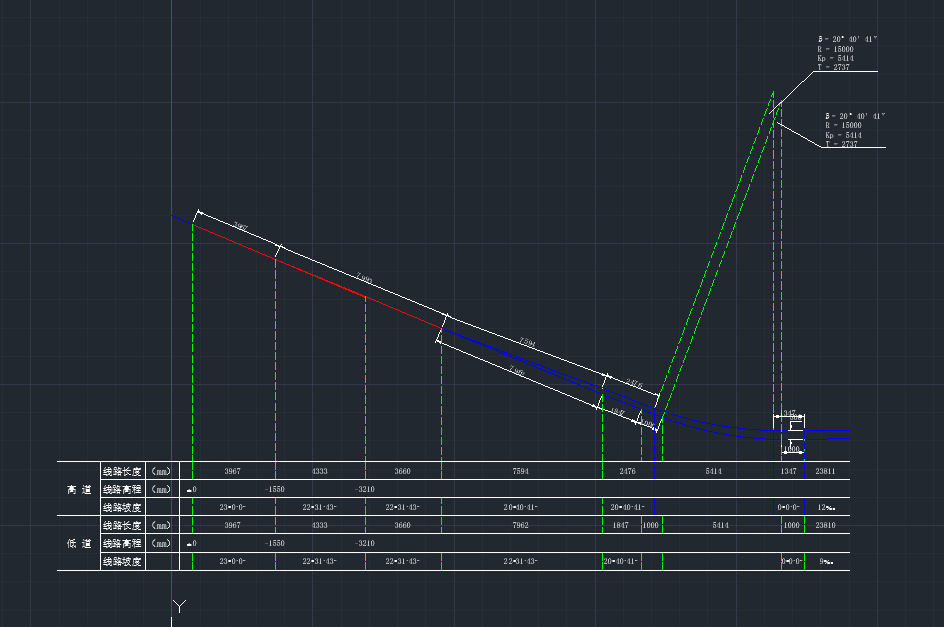Click the 低道 row header label
This screenshot has width=944, height=627.
click(78, 543)
